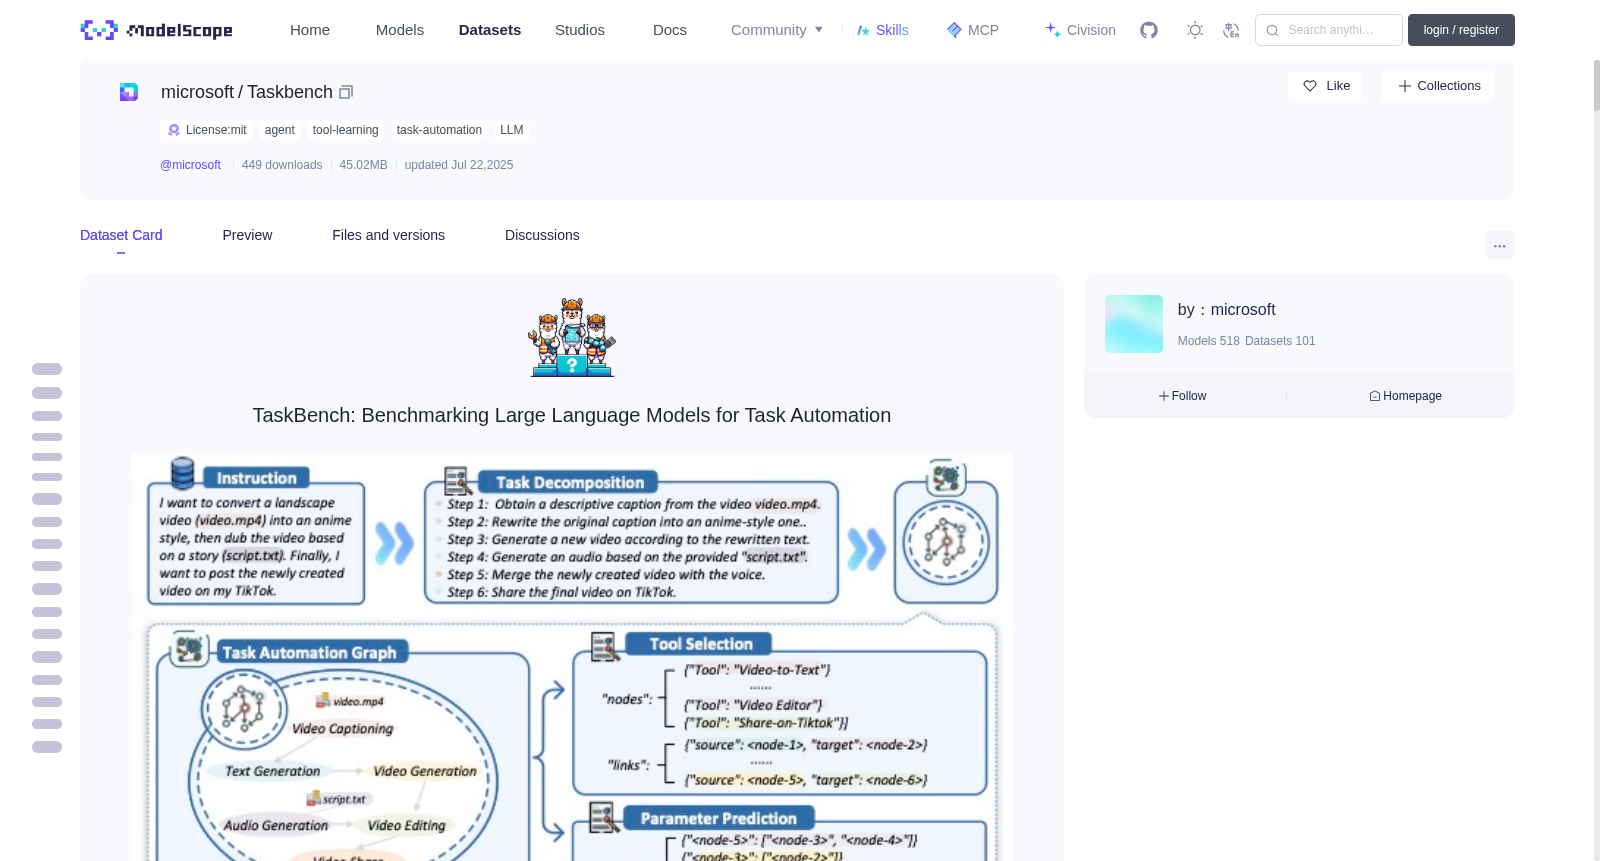Open the Civision link
This screenshot has height=861, width=1600.
[x=1080, y=30]
